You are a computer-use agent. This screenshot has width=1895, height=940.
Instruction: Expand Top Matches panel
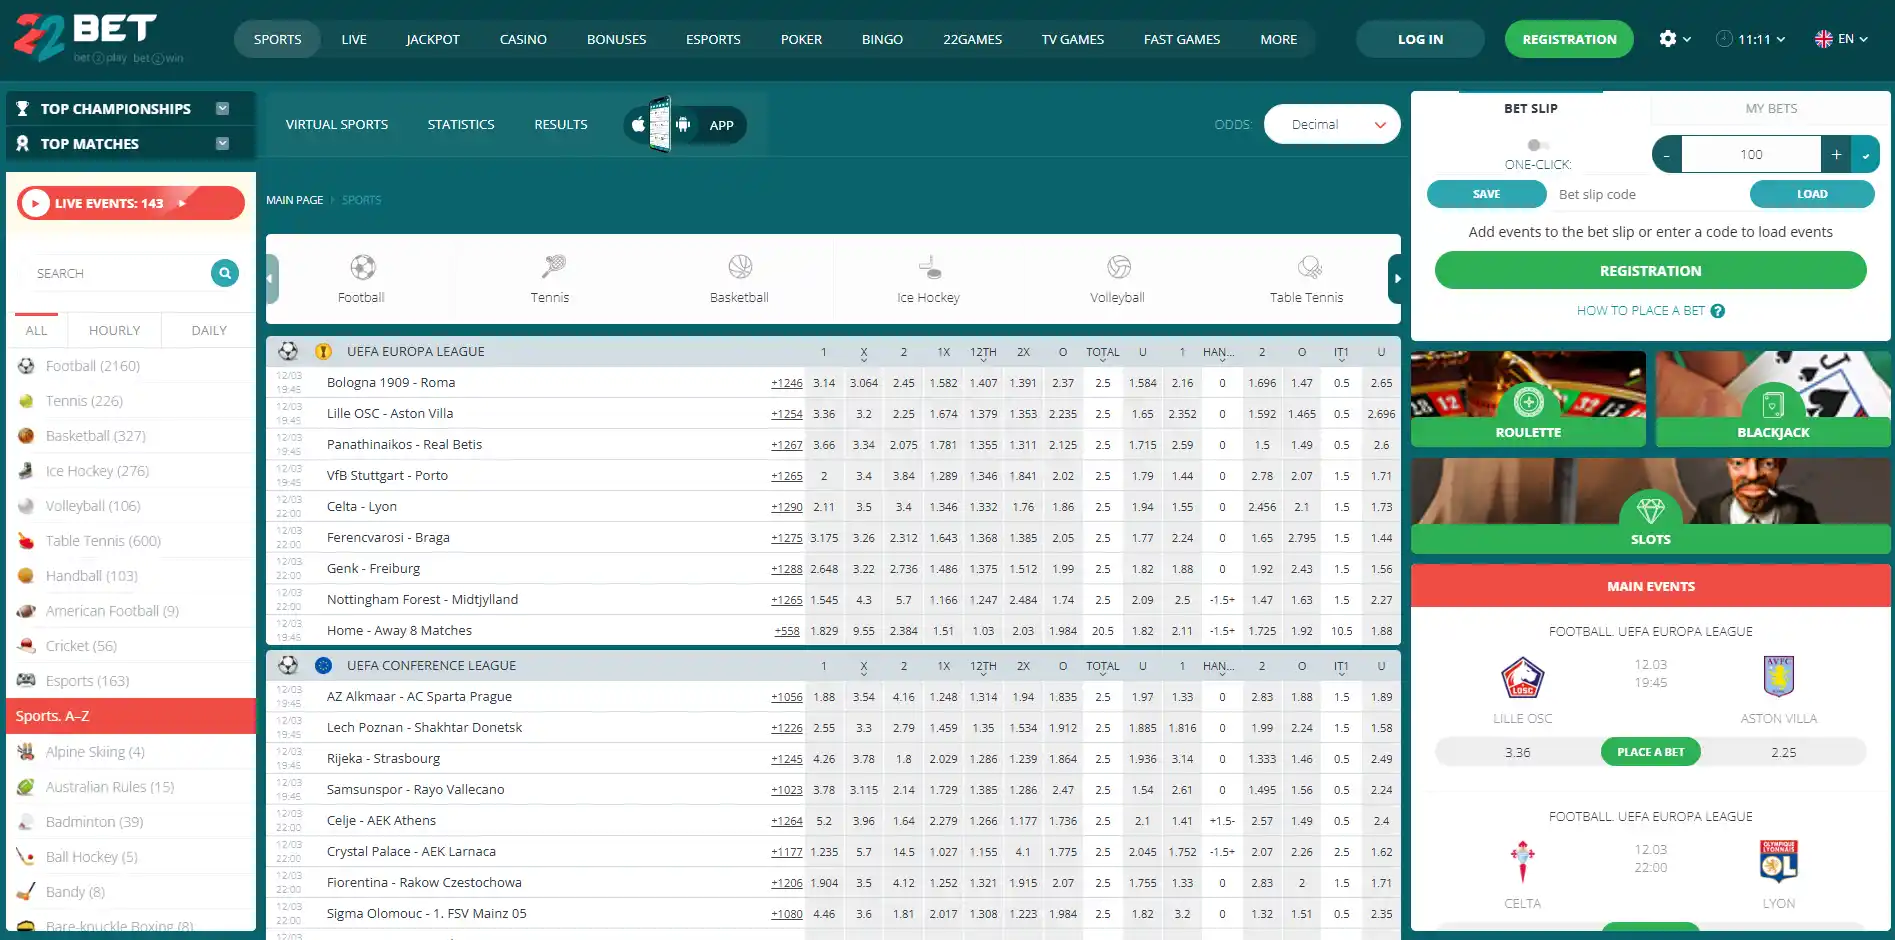click(x=222, y=143)
